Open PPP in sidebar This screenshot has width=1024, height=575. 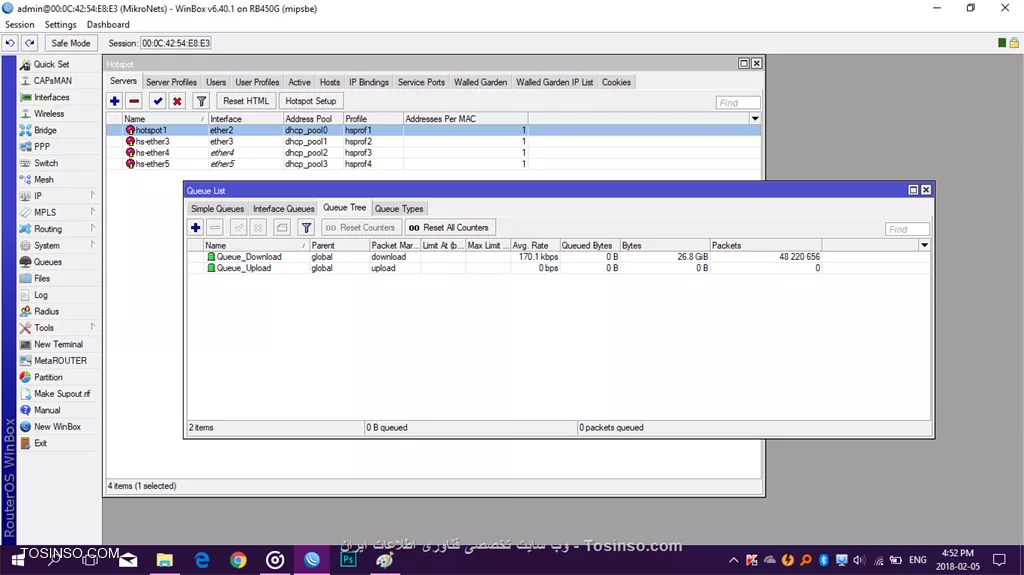[x=42, y=146]
